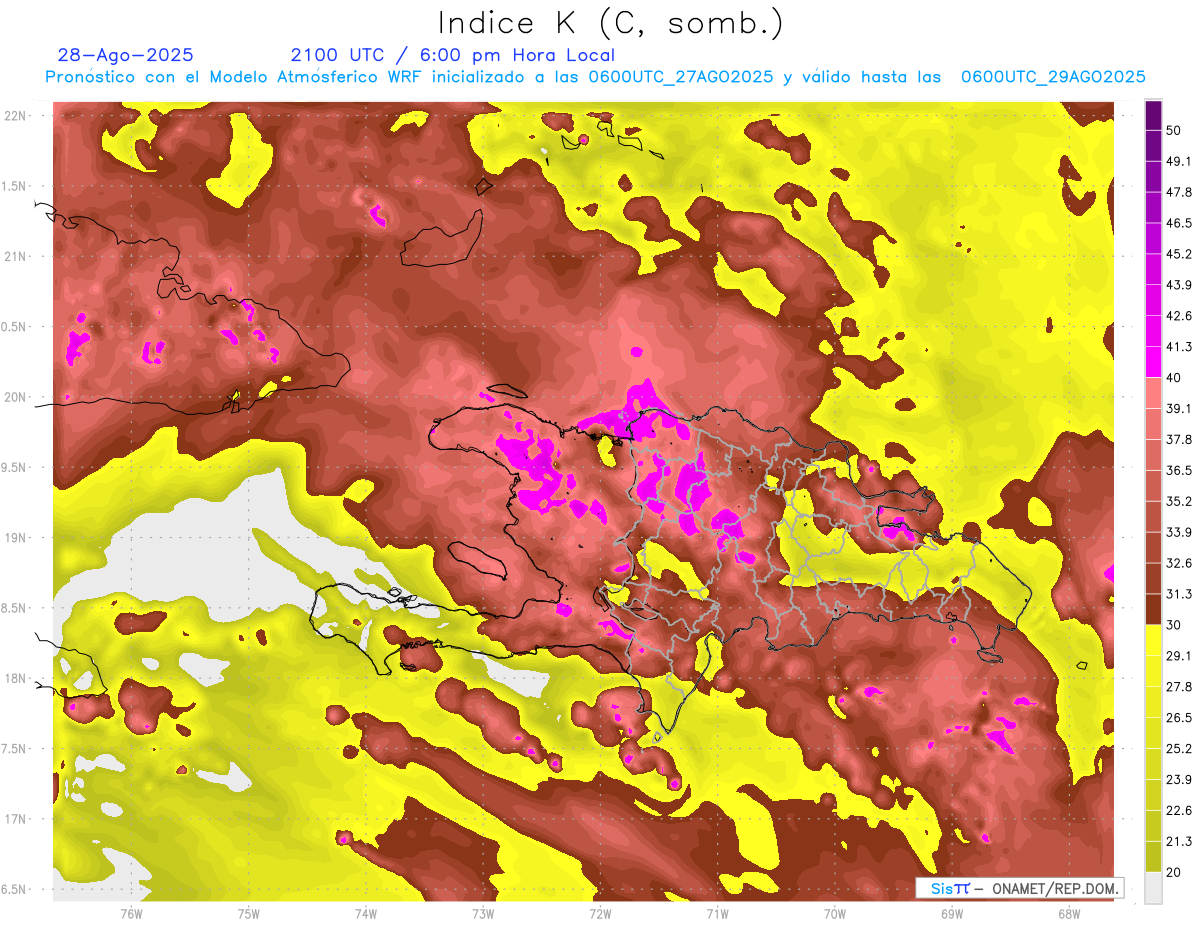Click the legend value "22.6"
The width and height of the screenshot is (1200, 927).
pos(1178,811)
